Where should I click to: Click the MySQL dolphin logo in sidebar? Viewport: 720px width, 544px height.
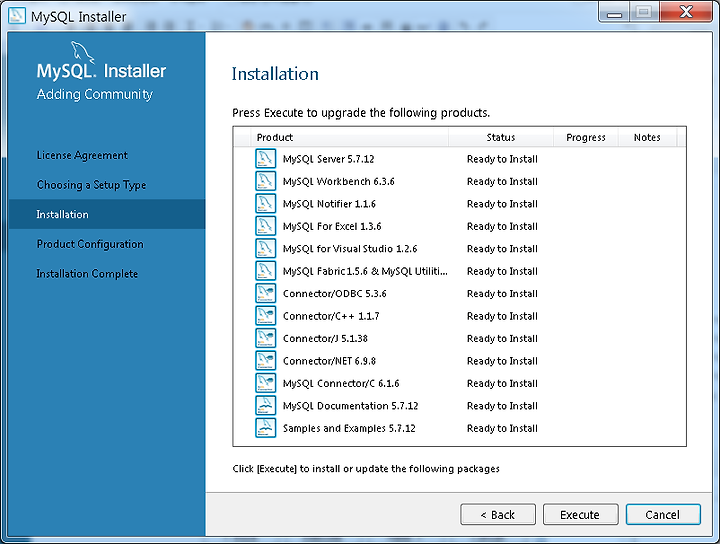click(x=82, y=52)
